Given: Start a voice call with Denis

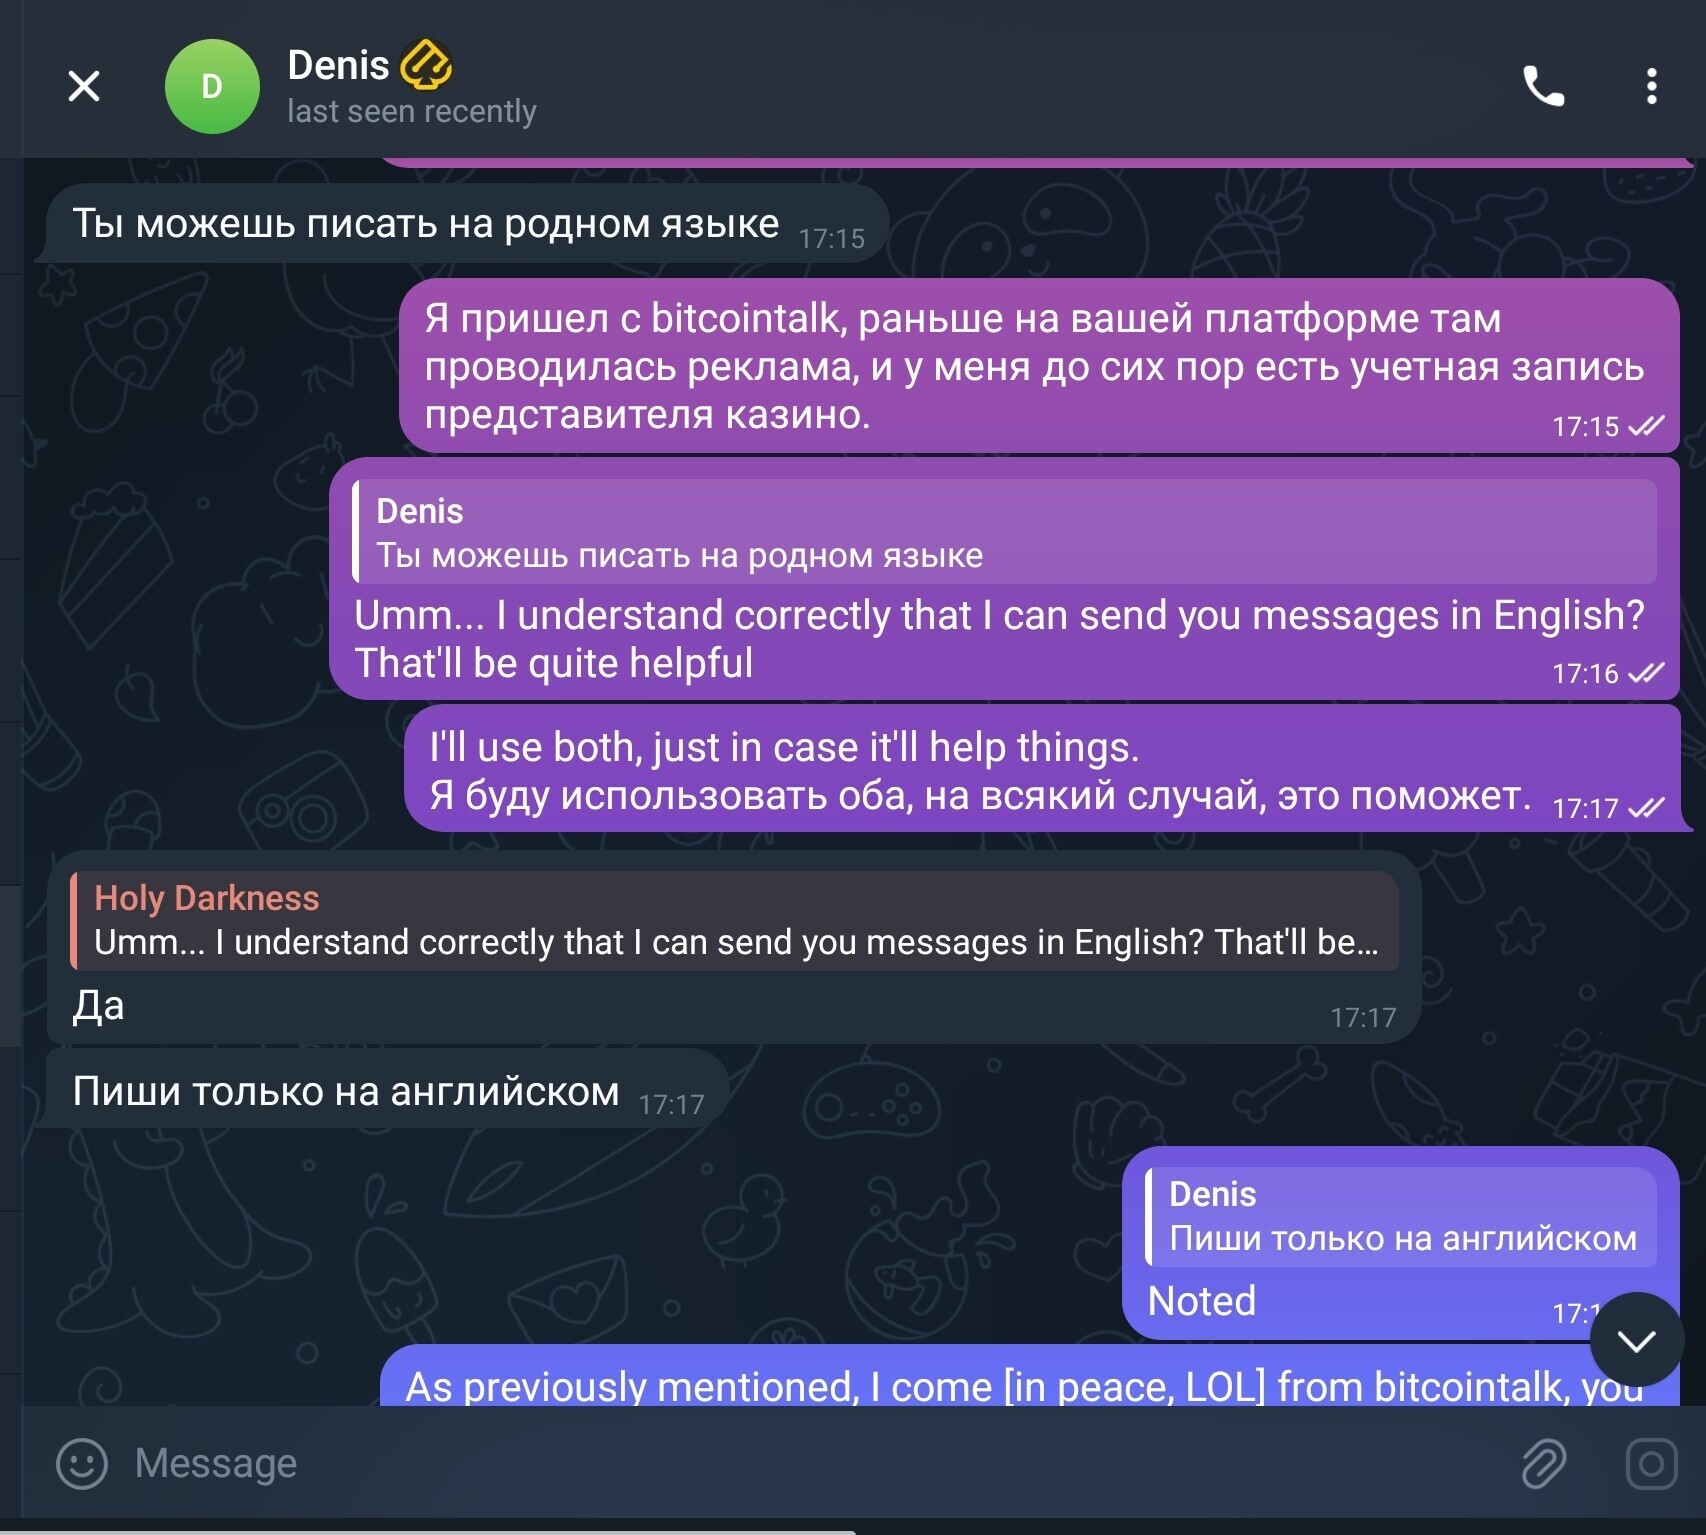Looking at the screenshot, I should coord(1543,87).
